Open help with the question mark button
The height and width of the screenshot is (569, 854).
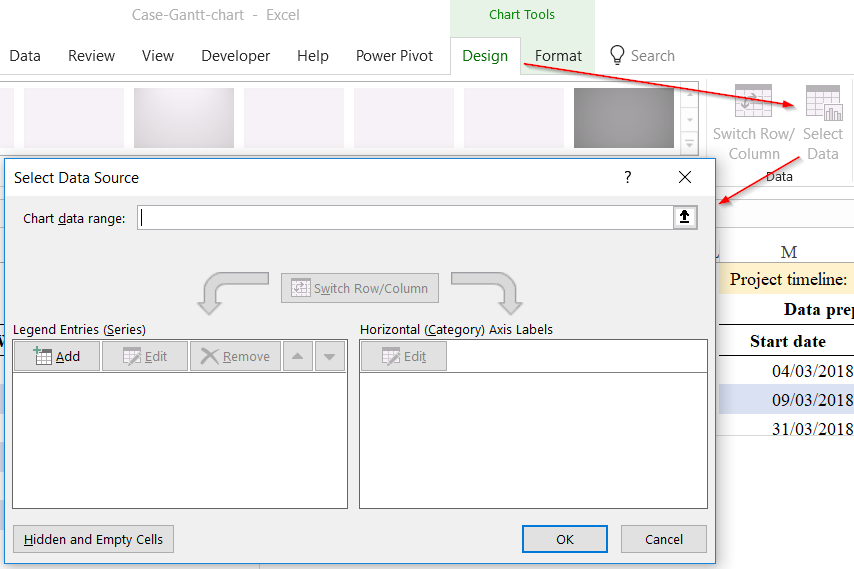tap(627, 178)
